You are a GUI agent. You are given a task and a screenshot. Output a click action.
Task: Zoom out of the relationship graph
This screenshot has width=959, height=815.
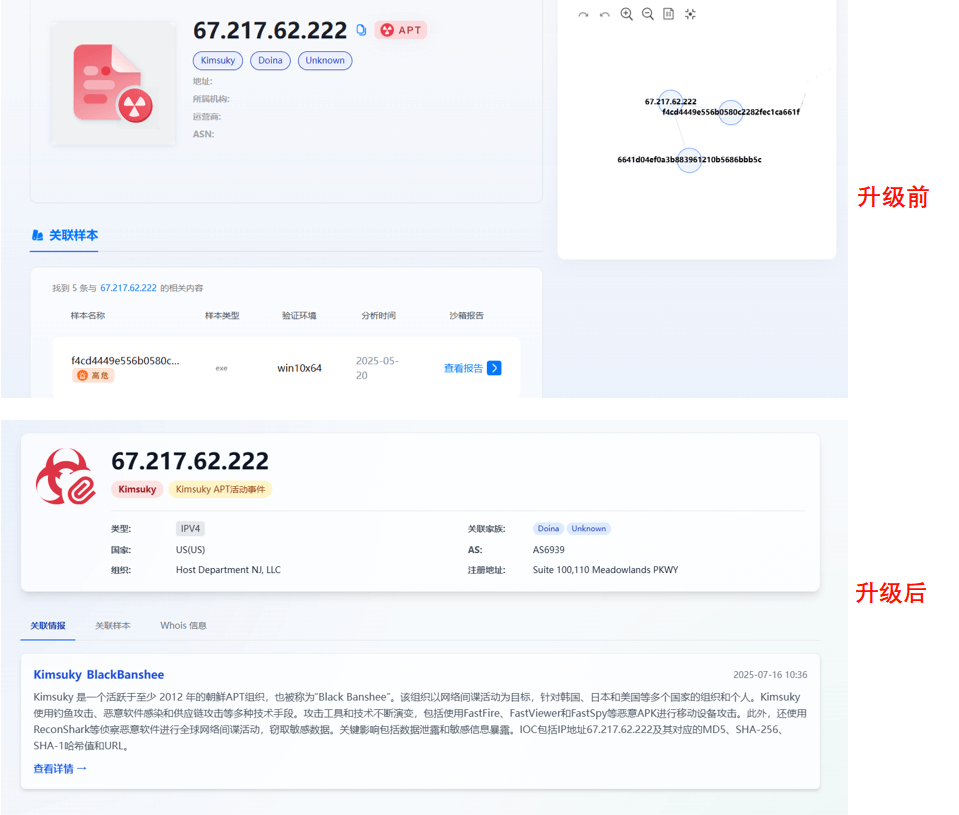click(648, 14)
